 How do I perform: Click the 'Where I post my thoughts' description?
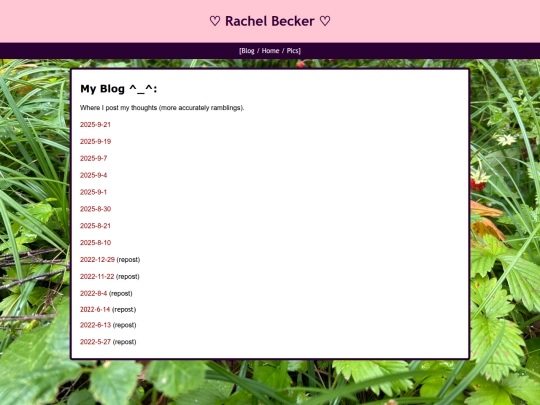click(x=162, y=108)
